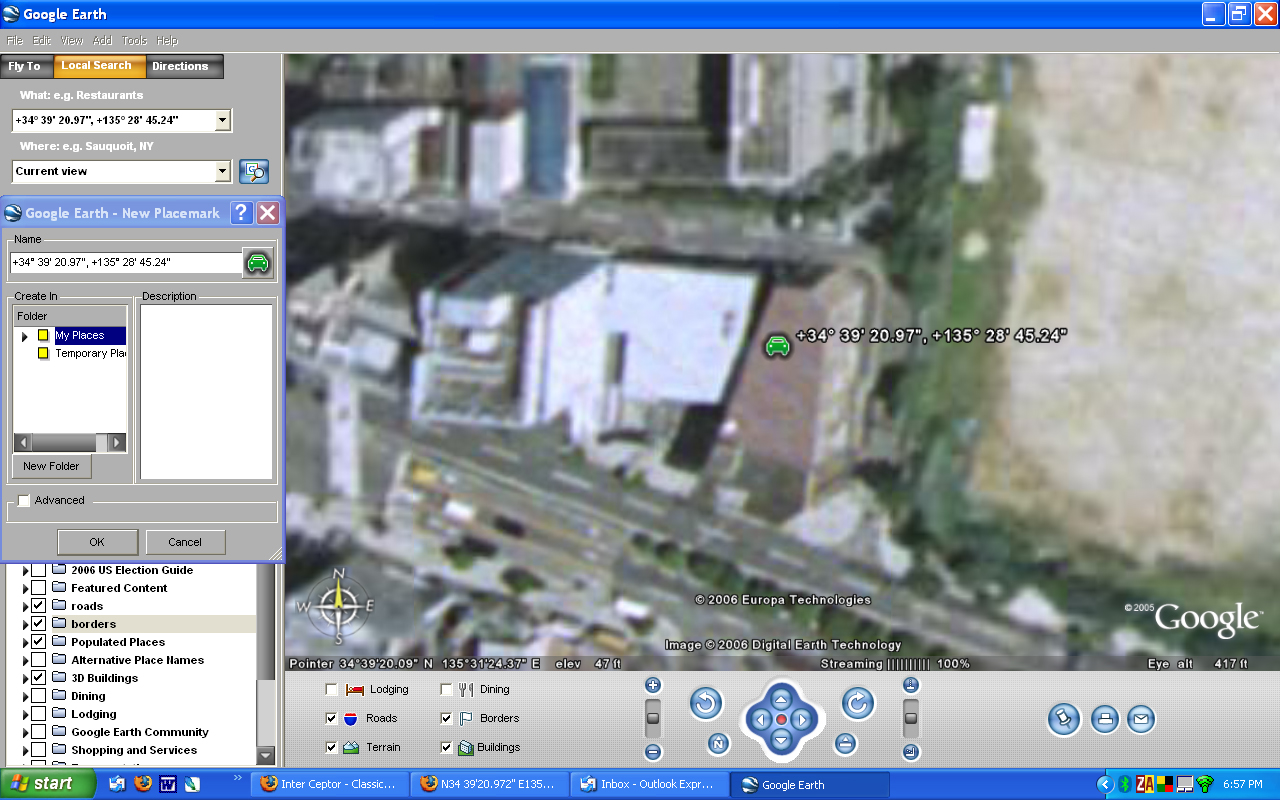Zoom out with the minus button
The width and height of the screenshot is (1280, 800).
point(653,752)
